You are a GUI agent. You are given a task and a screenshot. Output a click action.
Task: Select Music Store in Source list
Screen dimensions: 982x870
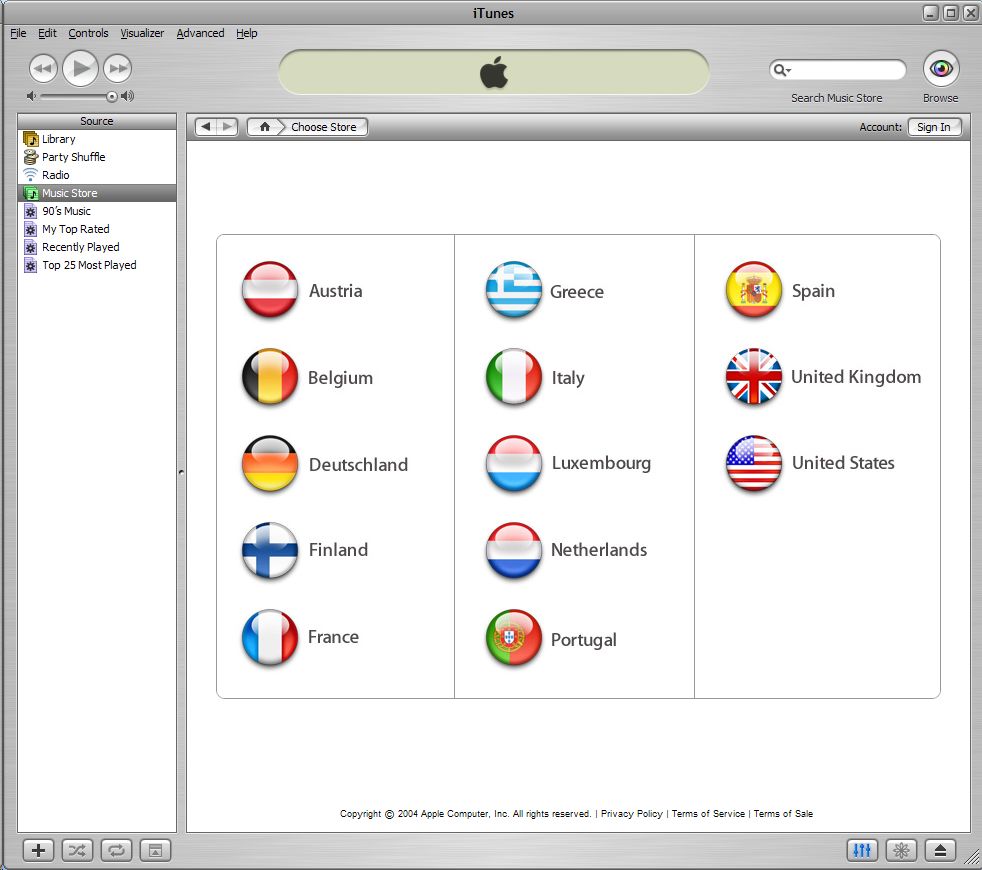click(x=97, y=193)
